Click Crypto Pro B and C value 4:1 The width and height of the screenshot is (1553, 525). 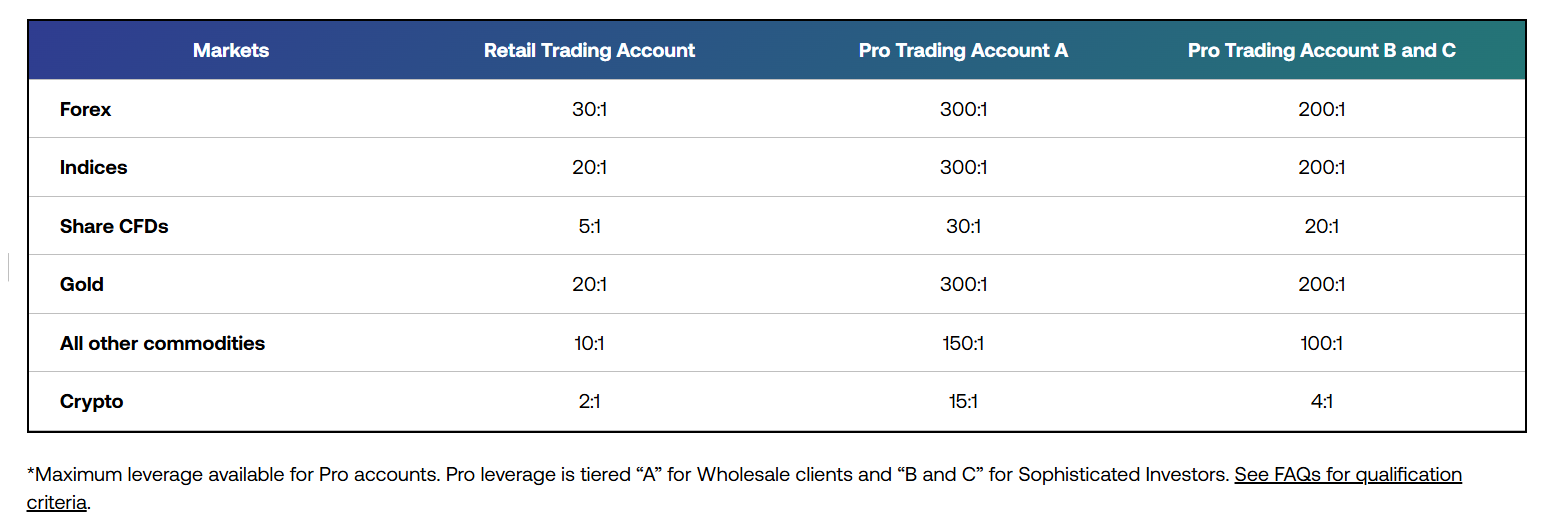(x=1321, y=401)
